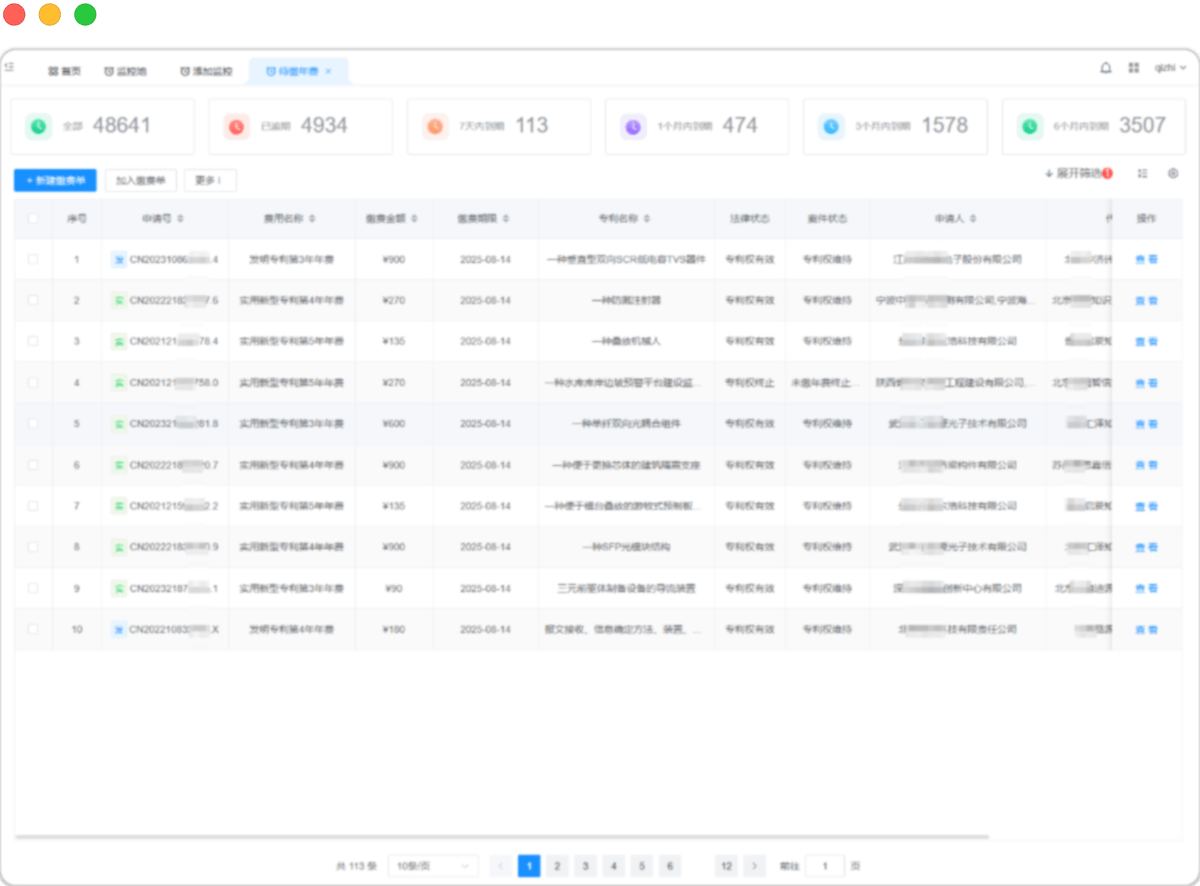Expand the qizhi user account menu
1200x886 pixels.
(x=1170, y=68)
